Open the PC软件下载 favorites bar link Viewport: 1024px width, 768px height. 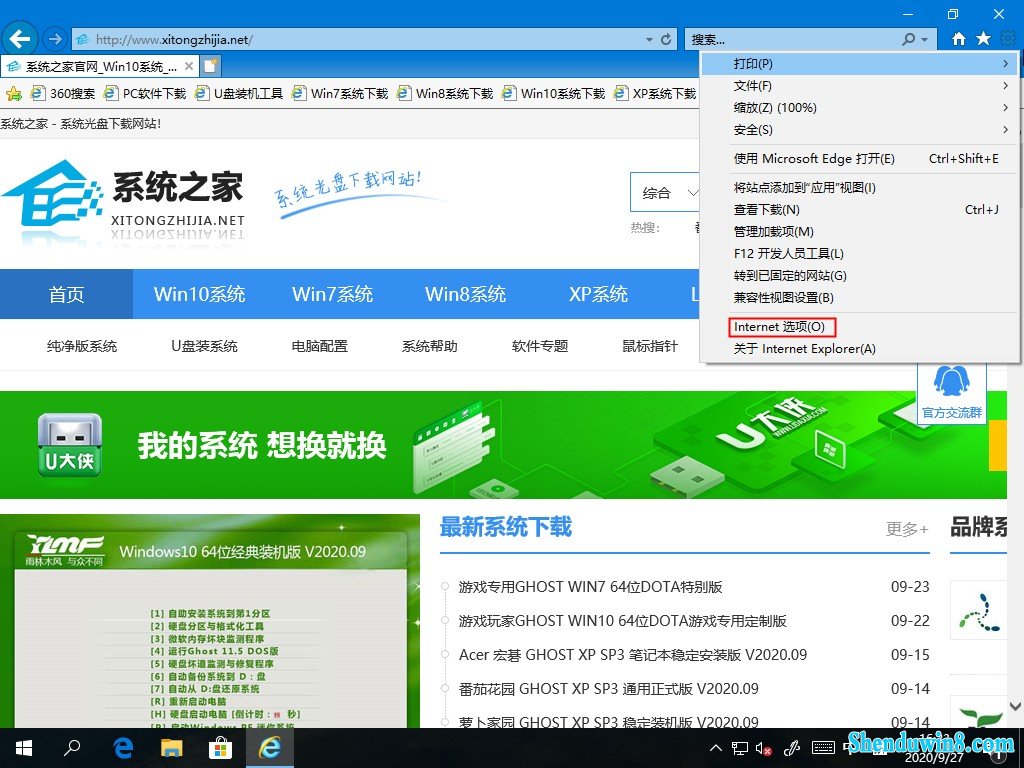tap(145, 93)
